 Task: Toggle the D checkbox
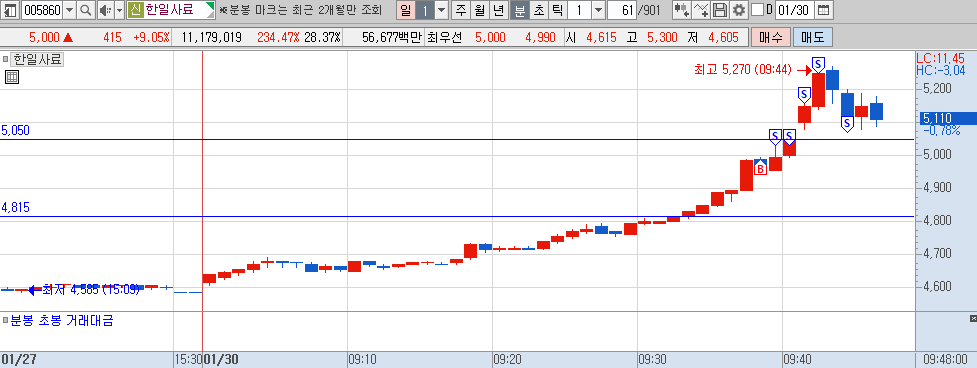point(757,10)
